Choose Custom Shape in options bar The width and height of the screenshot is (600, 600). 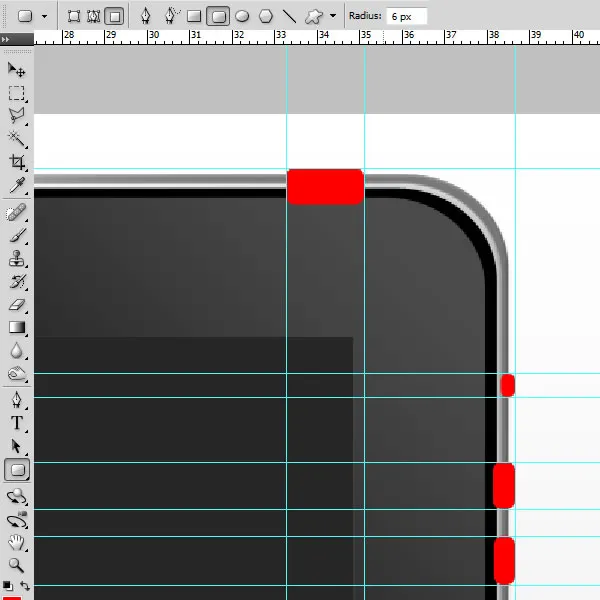click(314, 16)
